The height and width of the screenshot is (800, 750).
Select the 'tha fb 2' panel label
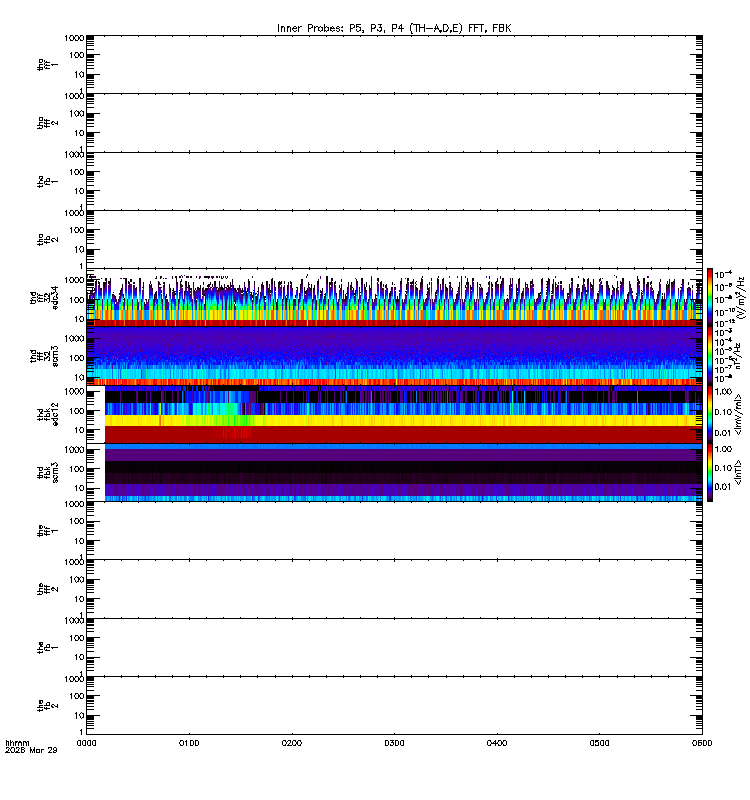47,240
